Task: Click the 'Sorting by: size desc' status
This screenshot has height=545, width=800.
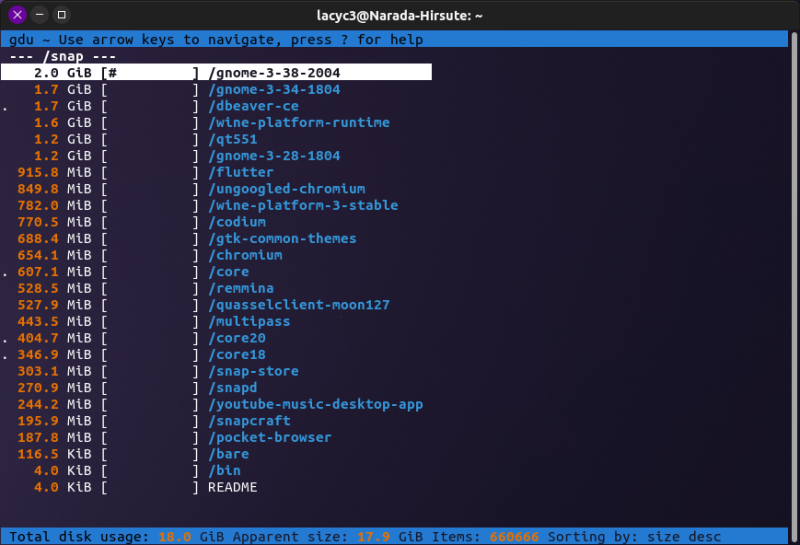Action: [634, 536]
